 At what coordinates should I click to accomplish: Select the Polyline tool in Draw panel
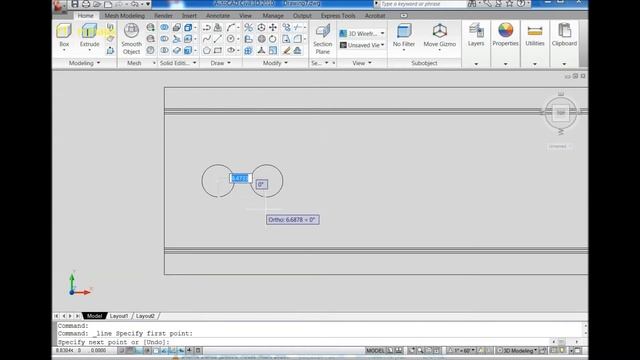[x=207, y=27]
